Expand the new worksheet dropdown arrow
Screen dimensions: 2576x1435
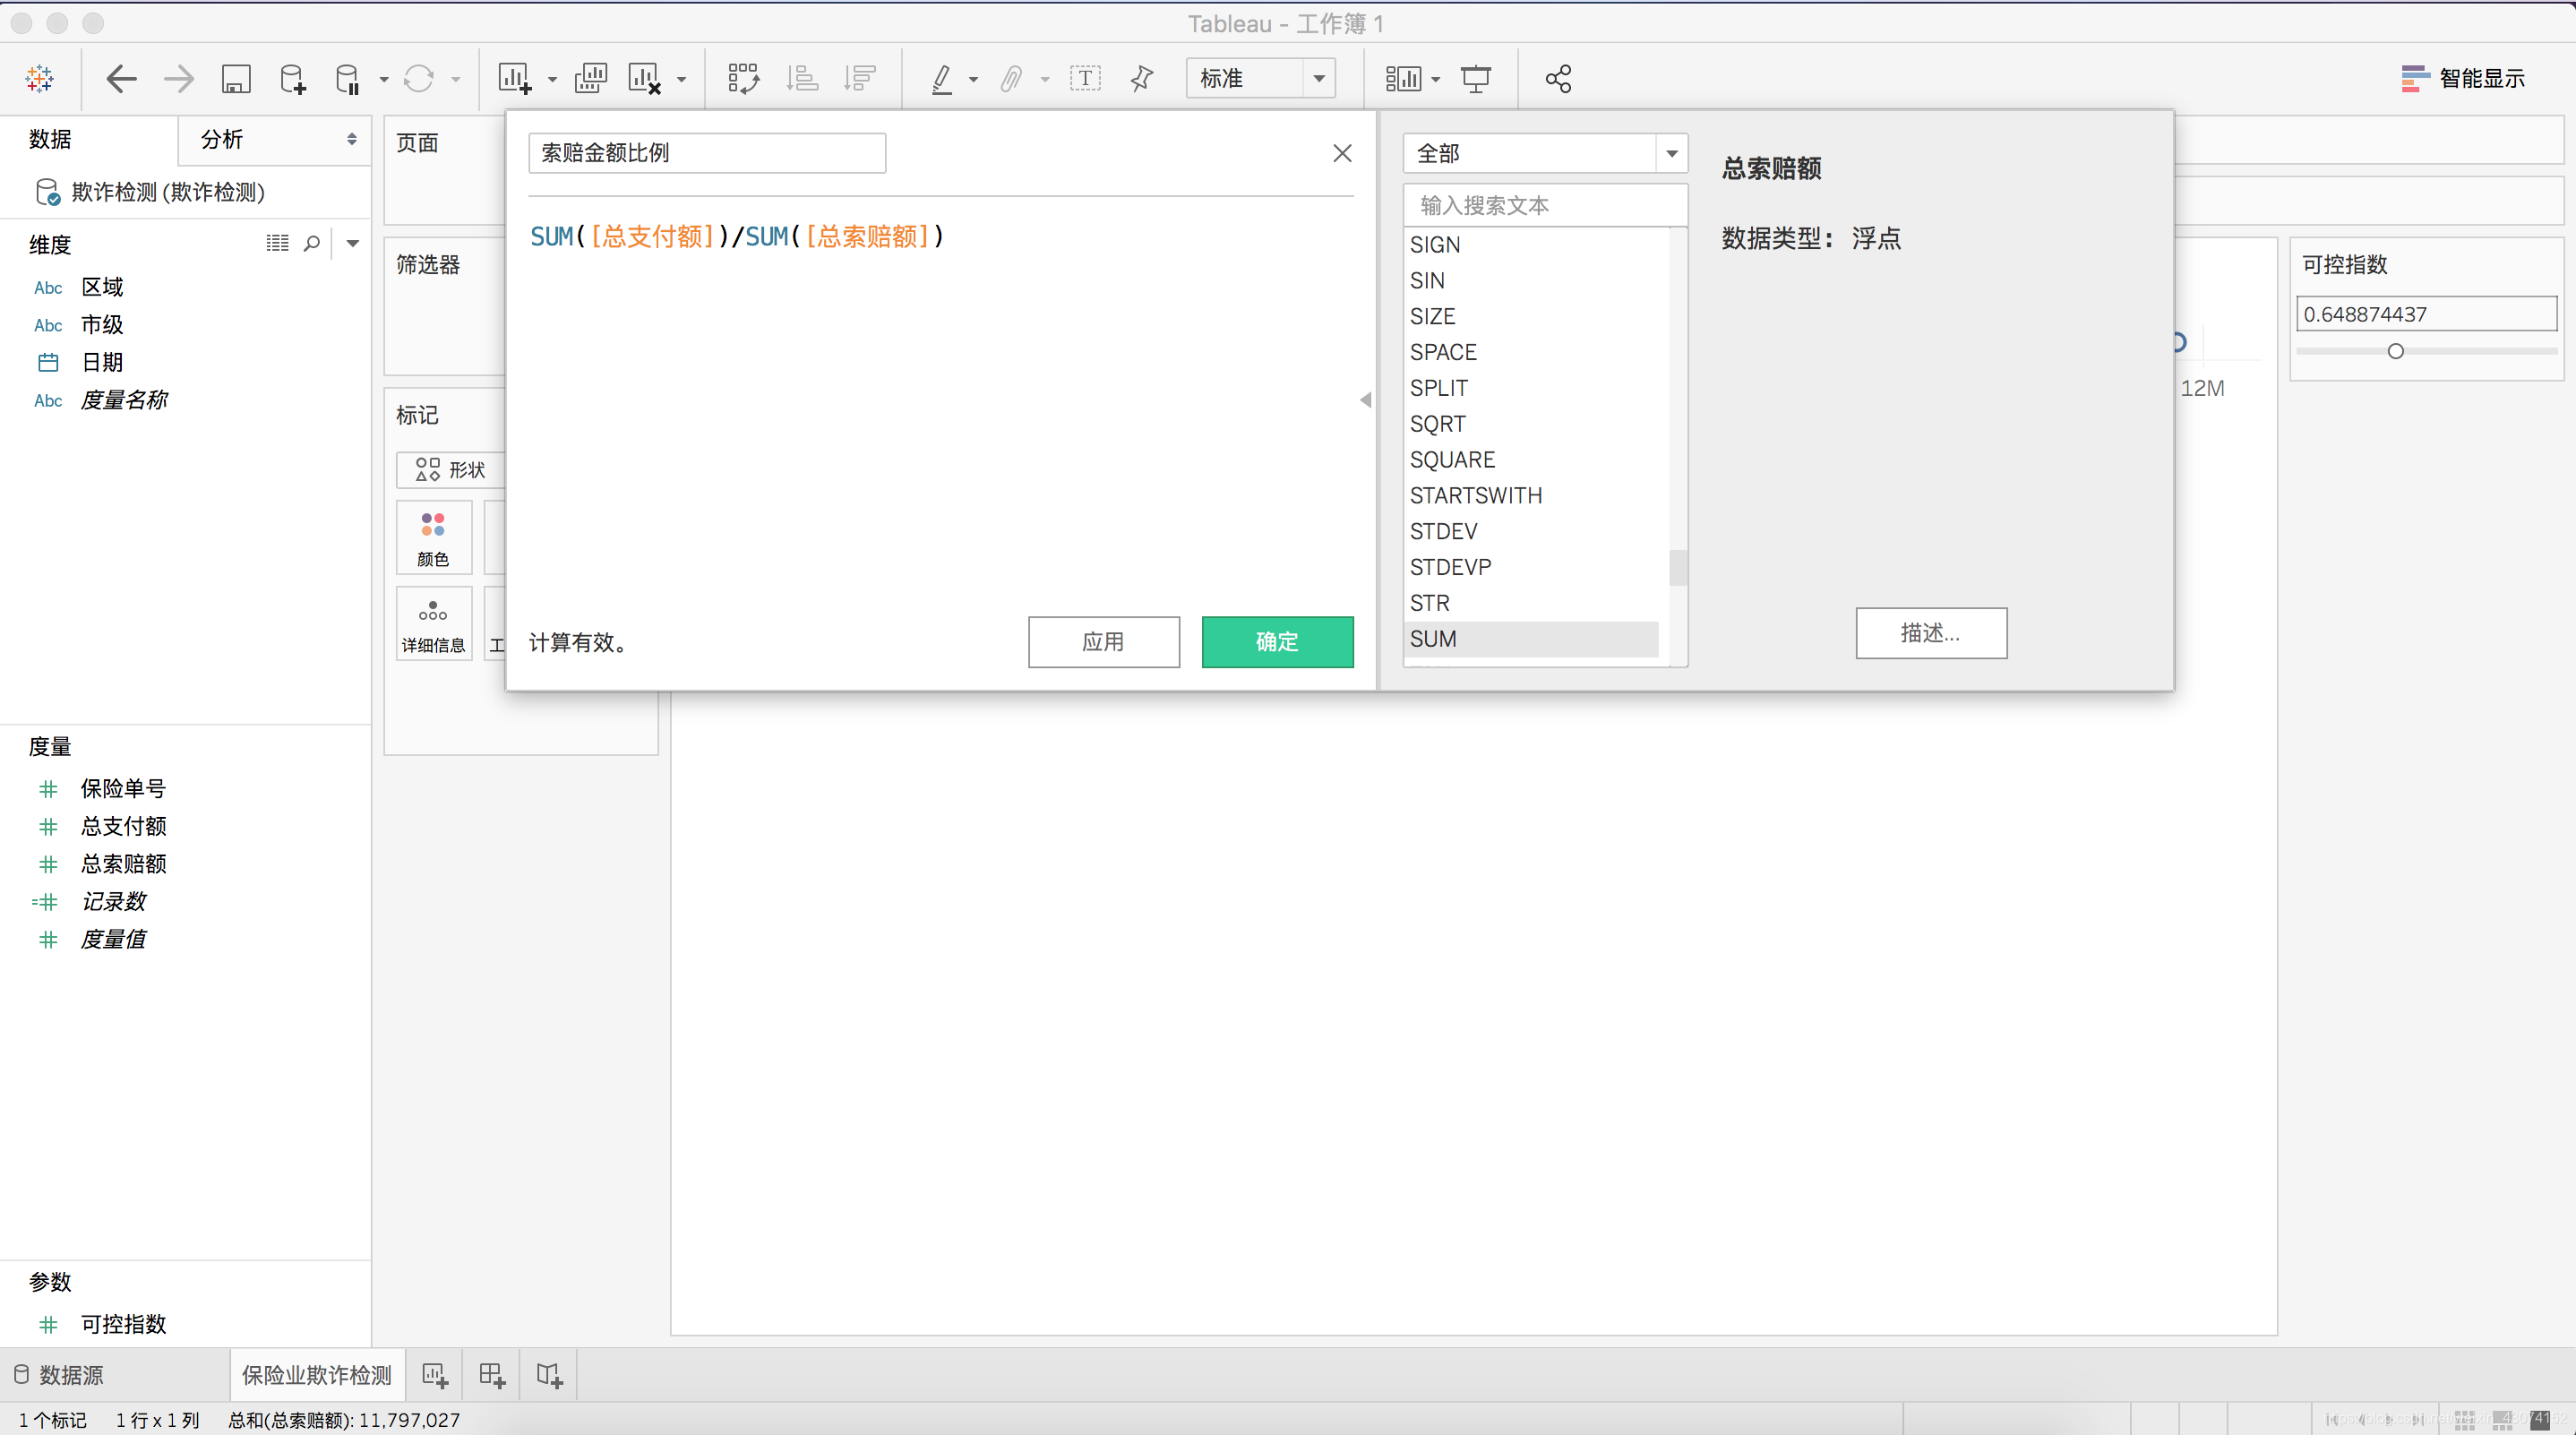(x=552, y=79)
